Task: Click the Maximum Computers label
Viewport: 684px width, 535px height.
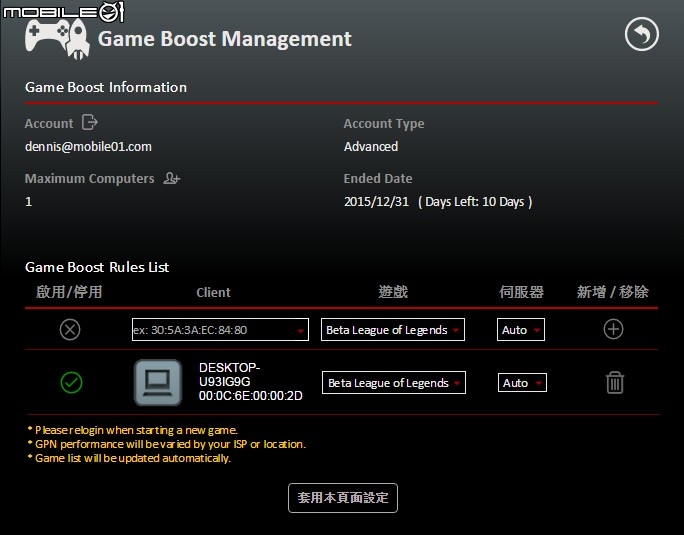Action: pos(89,178)
